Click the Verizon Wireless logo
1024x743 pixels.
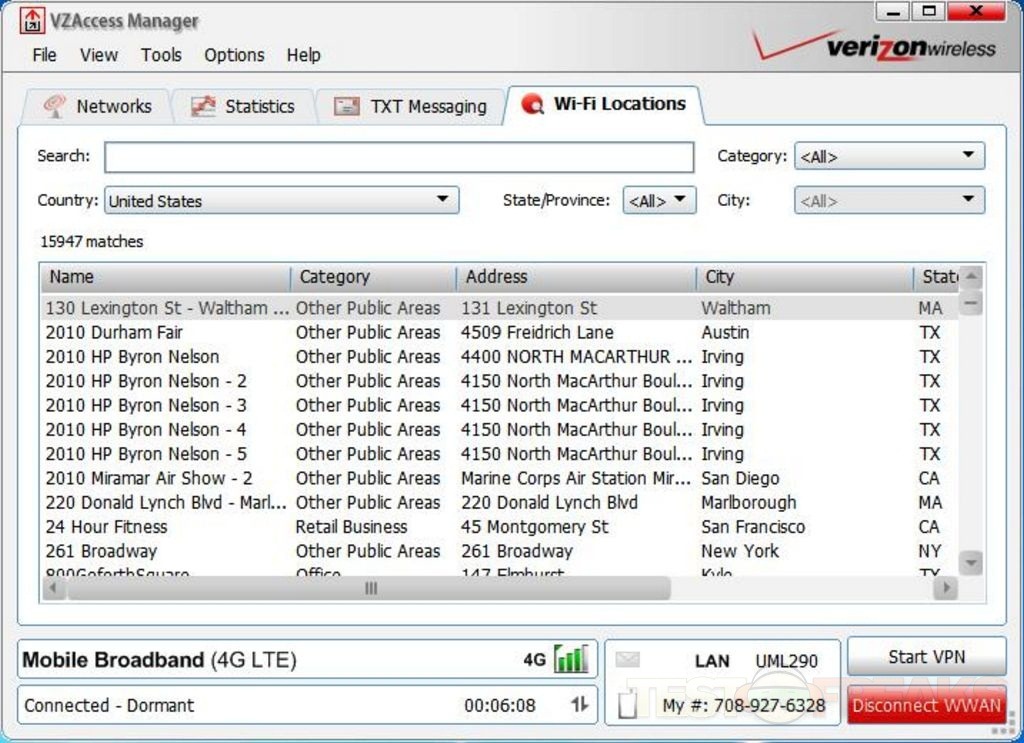click(874, 47)
